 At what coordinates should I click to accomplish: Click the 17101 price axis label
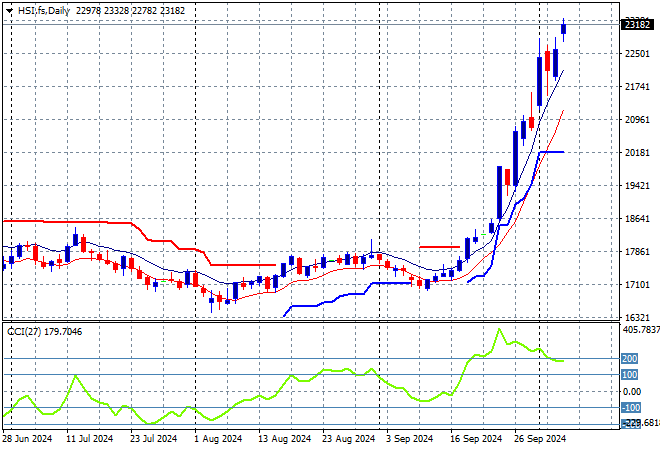point(636,285)
